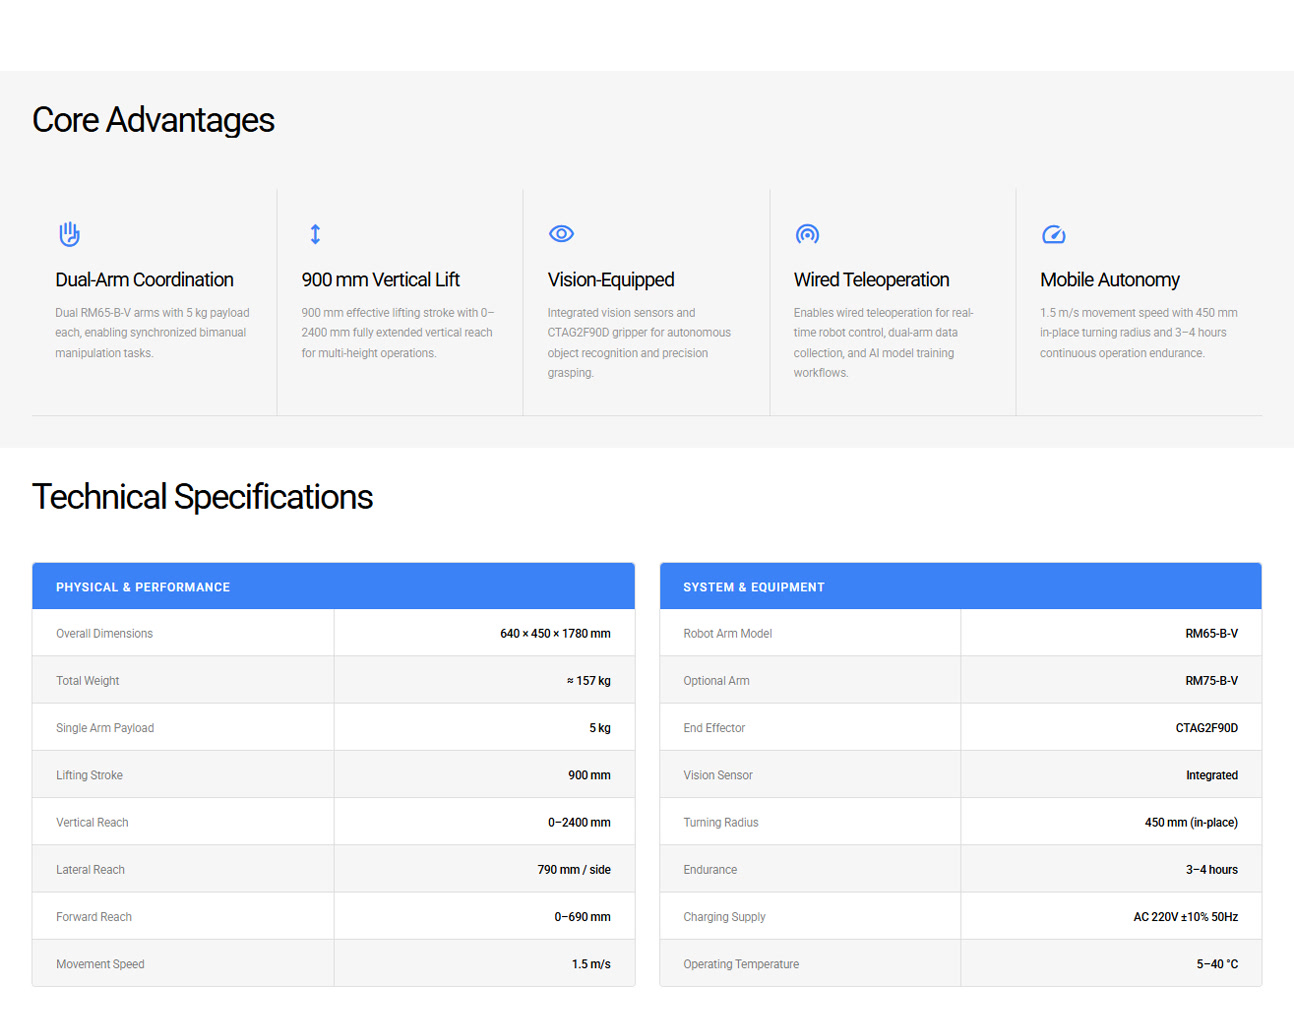Click the 900 mm Vertical Lift title
The width and height of the screenshot is (1294, 1018).
tap(380, 280)
